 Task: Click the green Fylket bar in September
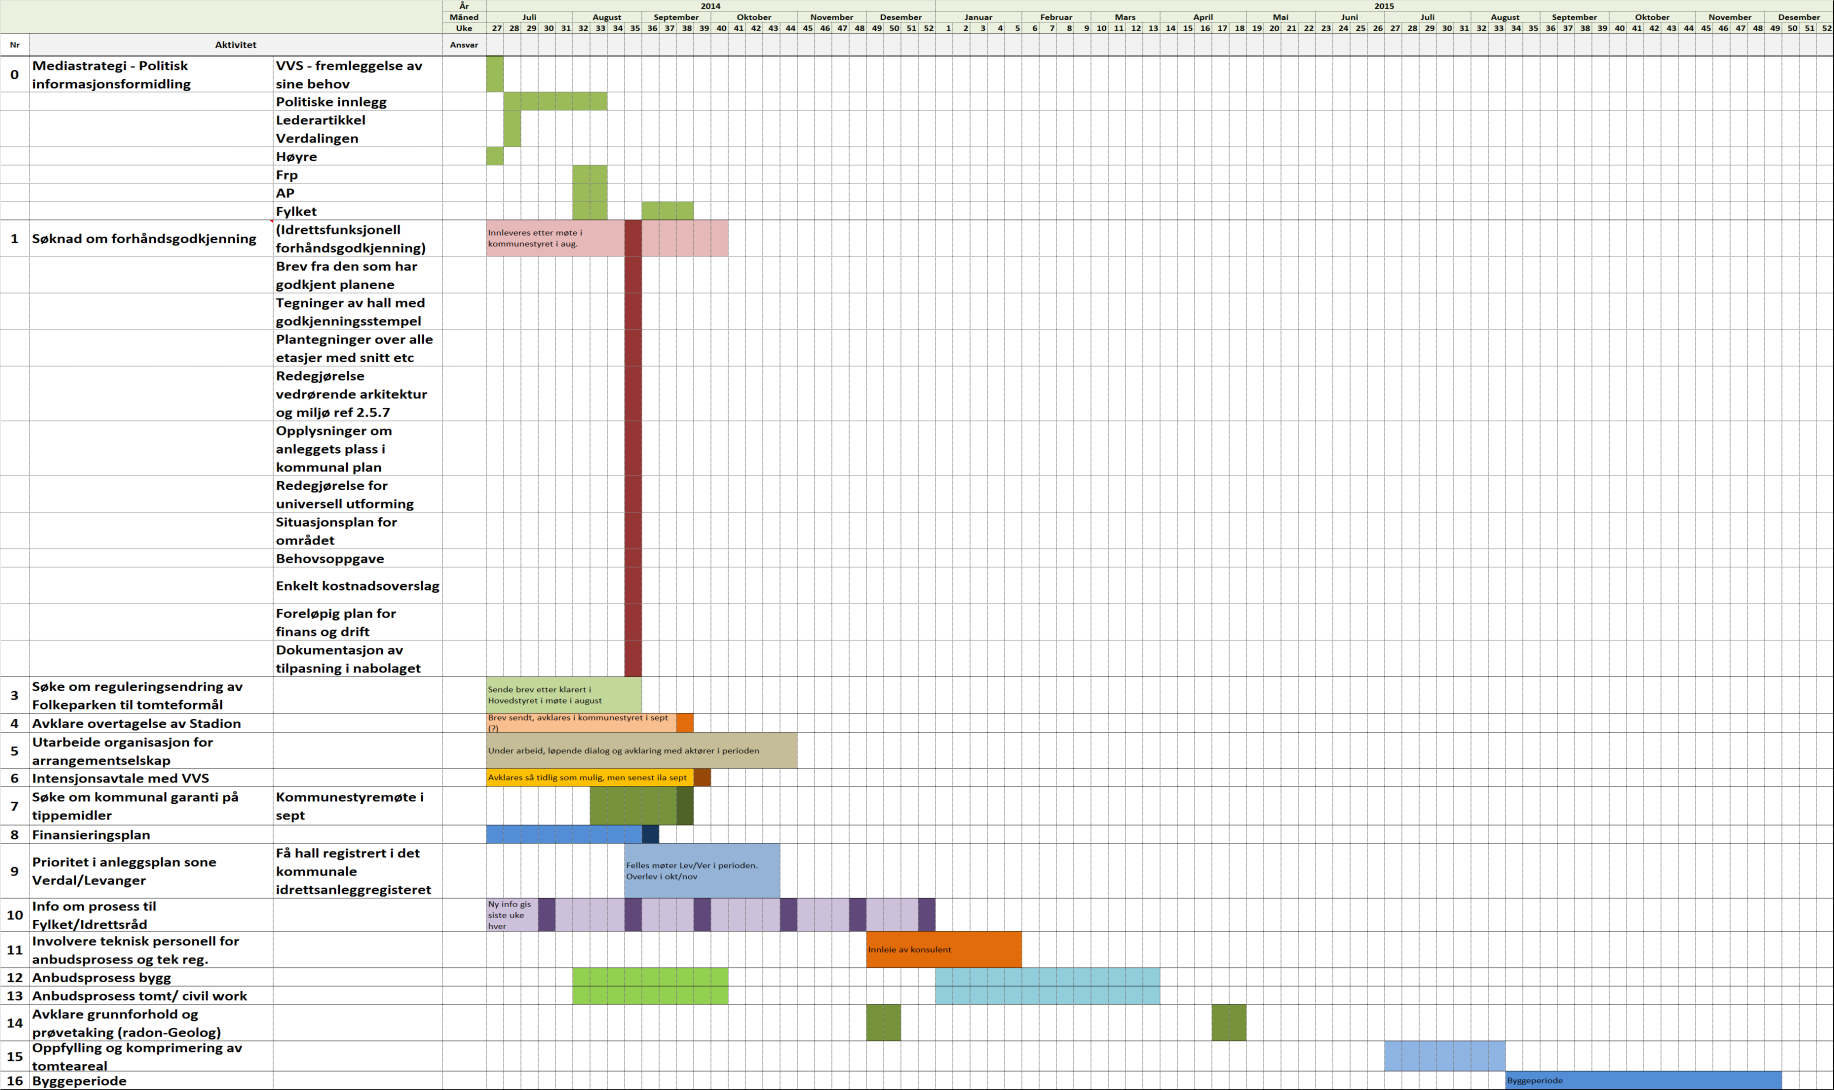click(667, 211)
